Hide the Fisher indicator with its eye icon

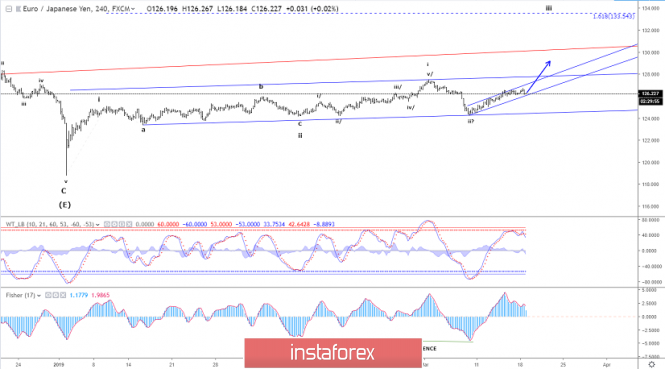click(x=48, y=295)
